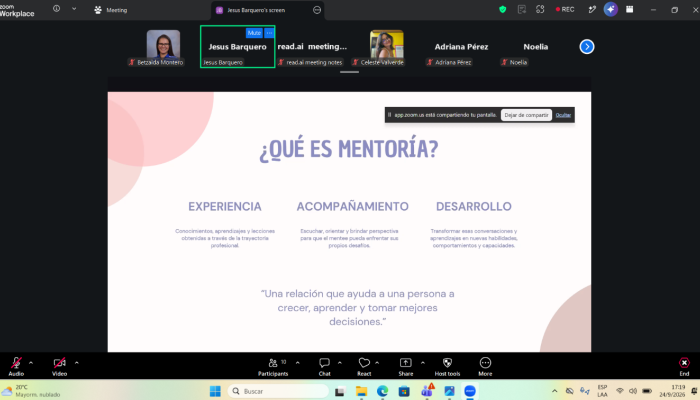Switch to the Meeting tab
Image resolution: width=700 pixels, height=400 pixels.
click(x=111, y=10)
